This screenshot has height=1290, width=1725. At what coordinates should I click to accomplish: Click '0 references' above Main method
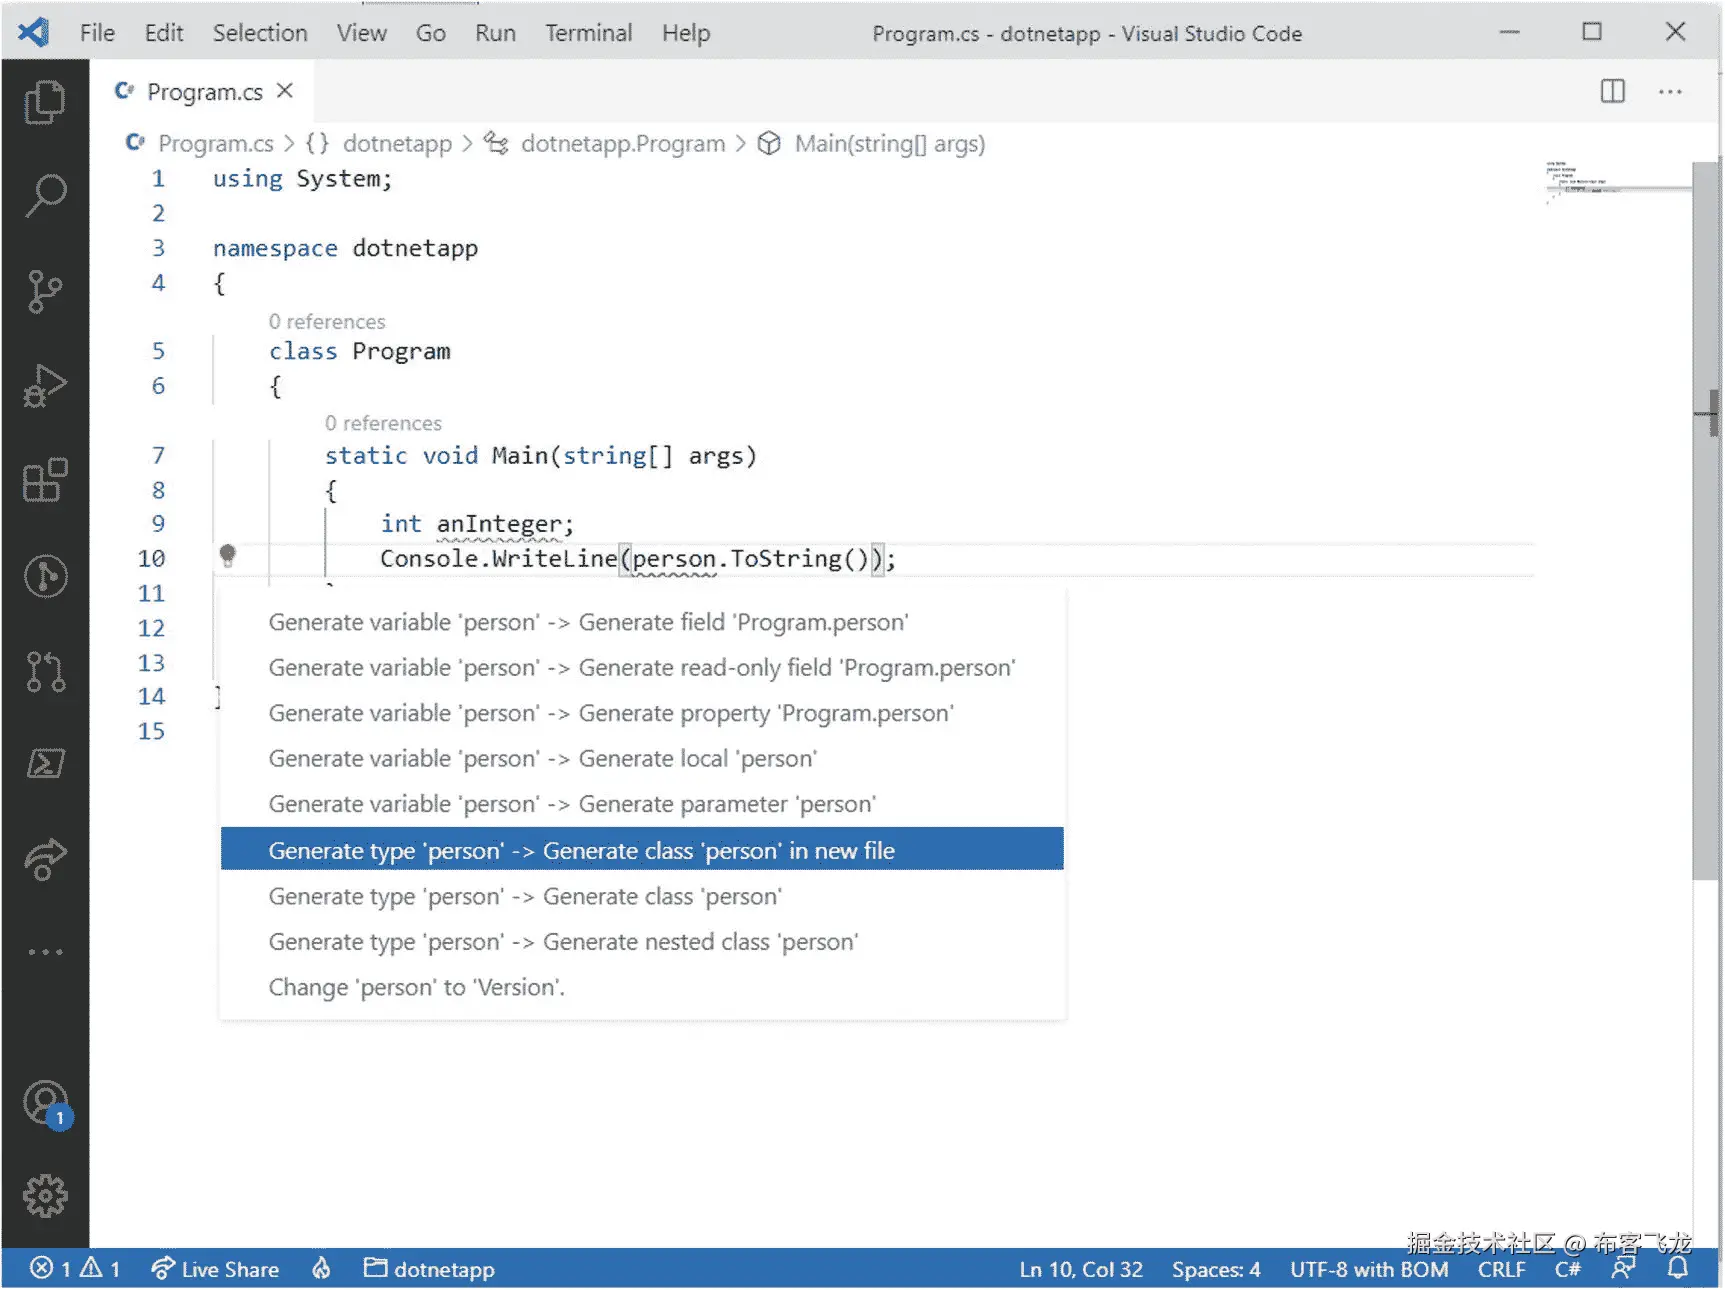pyautogui.click(x=383, y=424)
